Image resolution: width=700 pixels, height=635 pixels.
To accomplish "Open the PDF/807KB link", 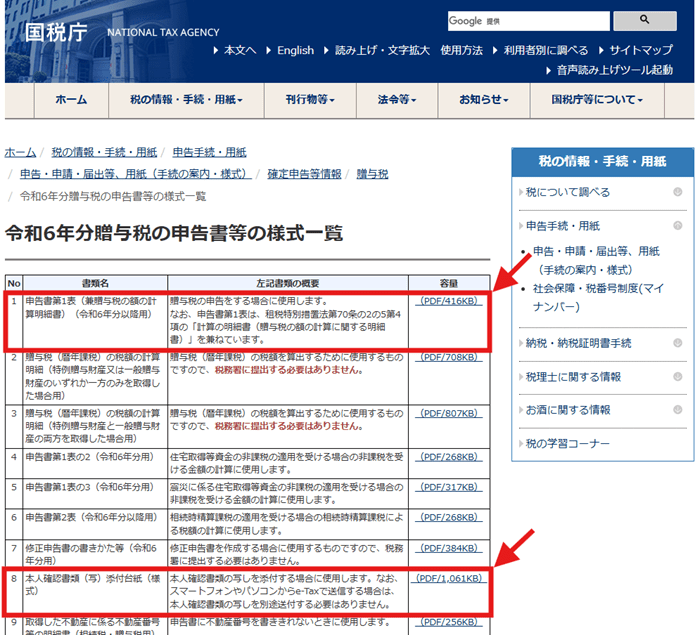I will (x=449, y=414).
